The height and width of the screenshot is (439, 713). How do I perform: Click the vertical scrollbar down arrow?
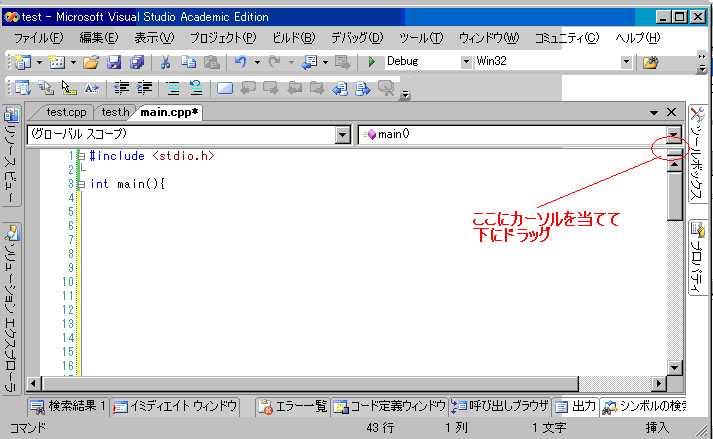click(675, 368)
